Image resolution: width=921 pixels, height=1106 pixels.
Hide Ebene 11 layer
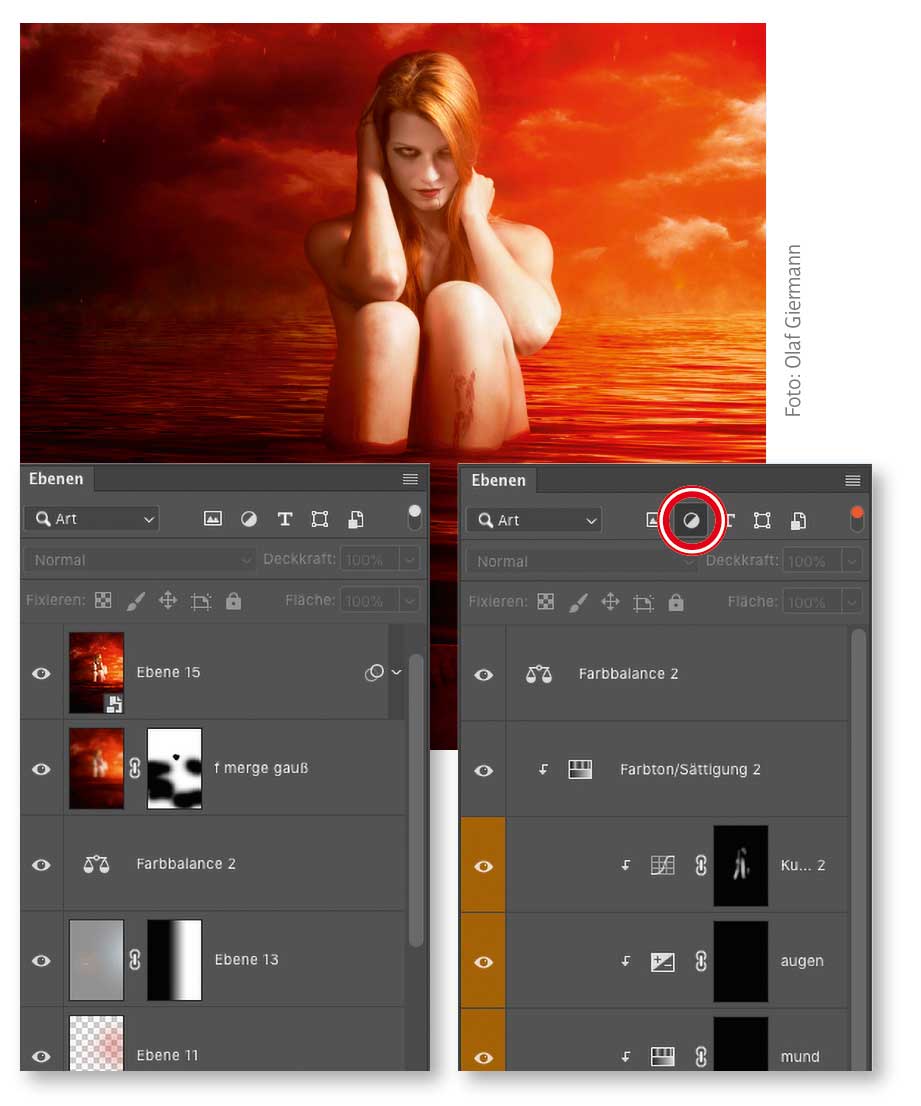42,1056
